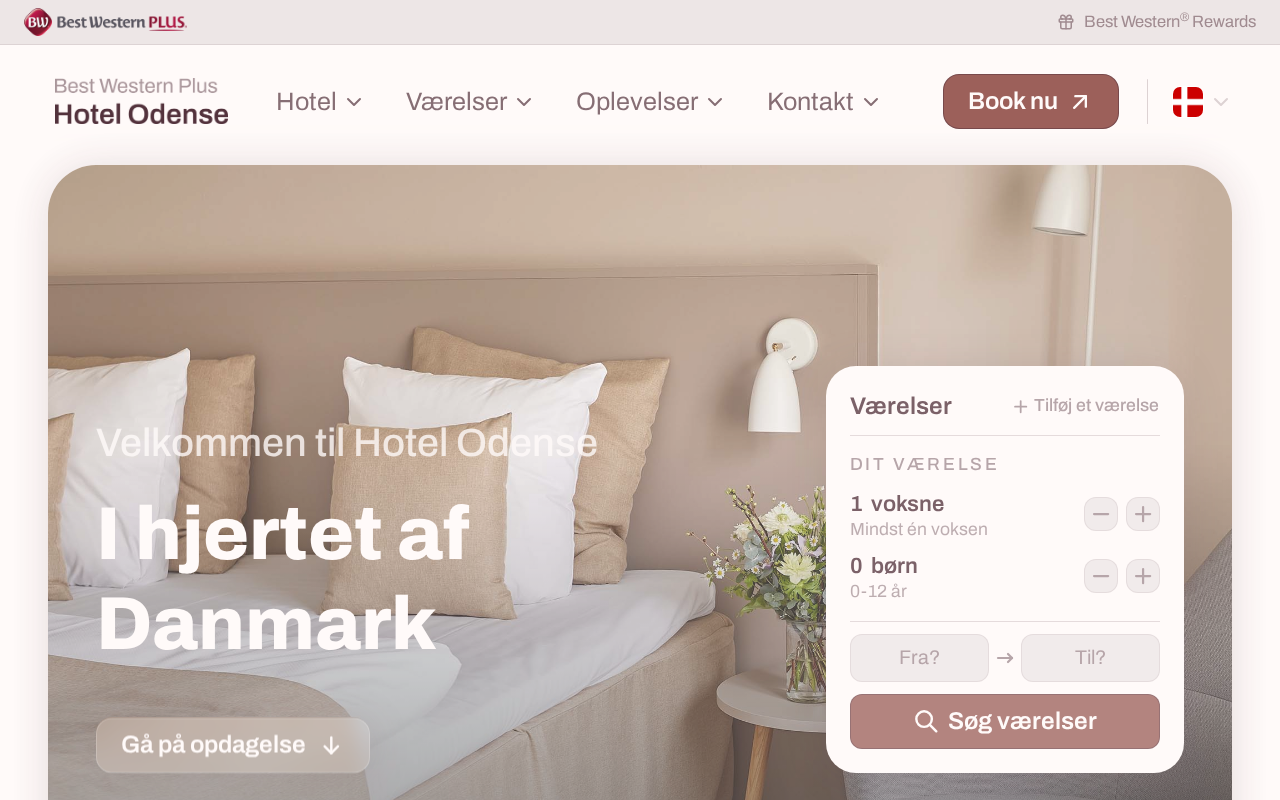Open the Kontakt menu
The image size is (1280, 800).
[x=823, y=102]
